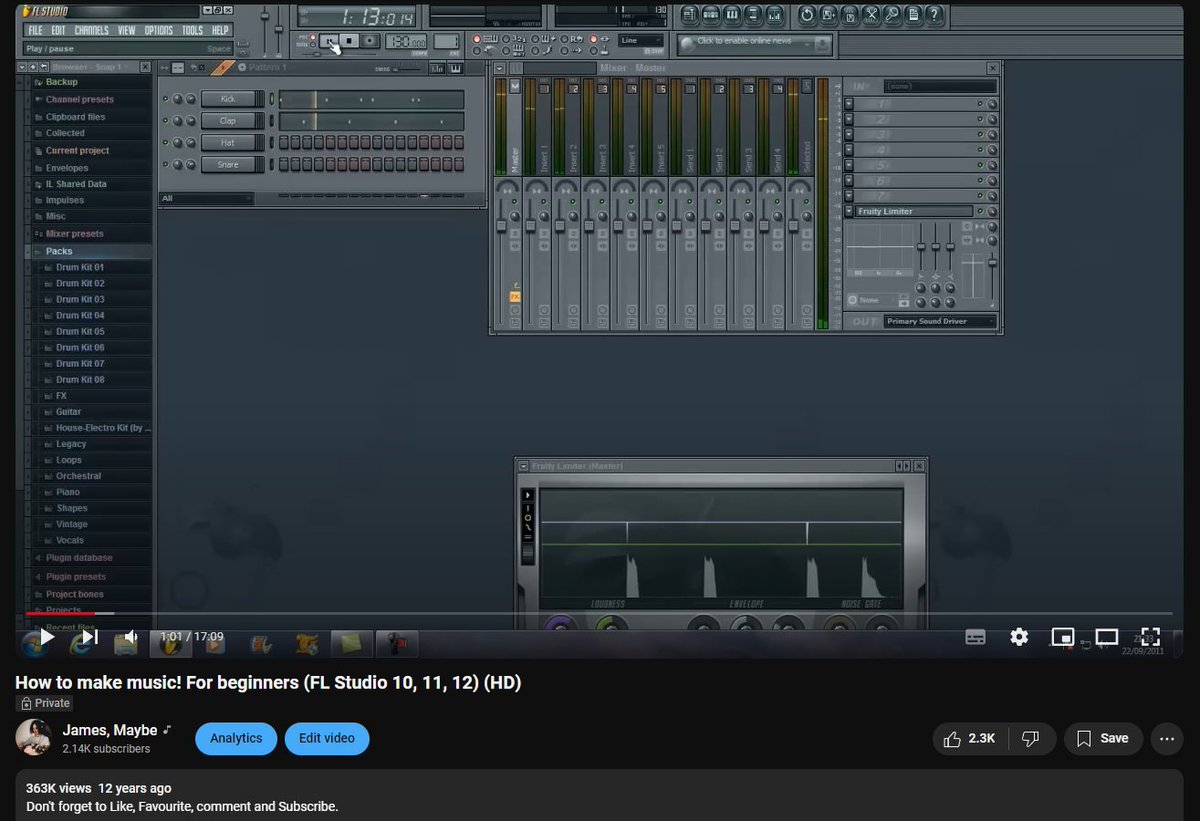Mute the Kick channel green LED

164,99
